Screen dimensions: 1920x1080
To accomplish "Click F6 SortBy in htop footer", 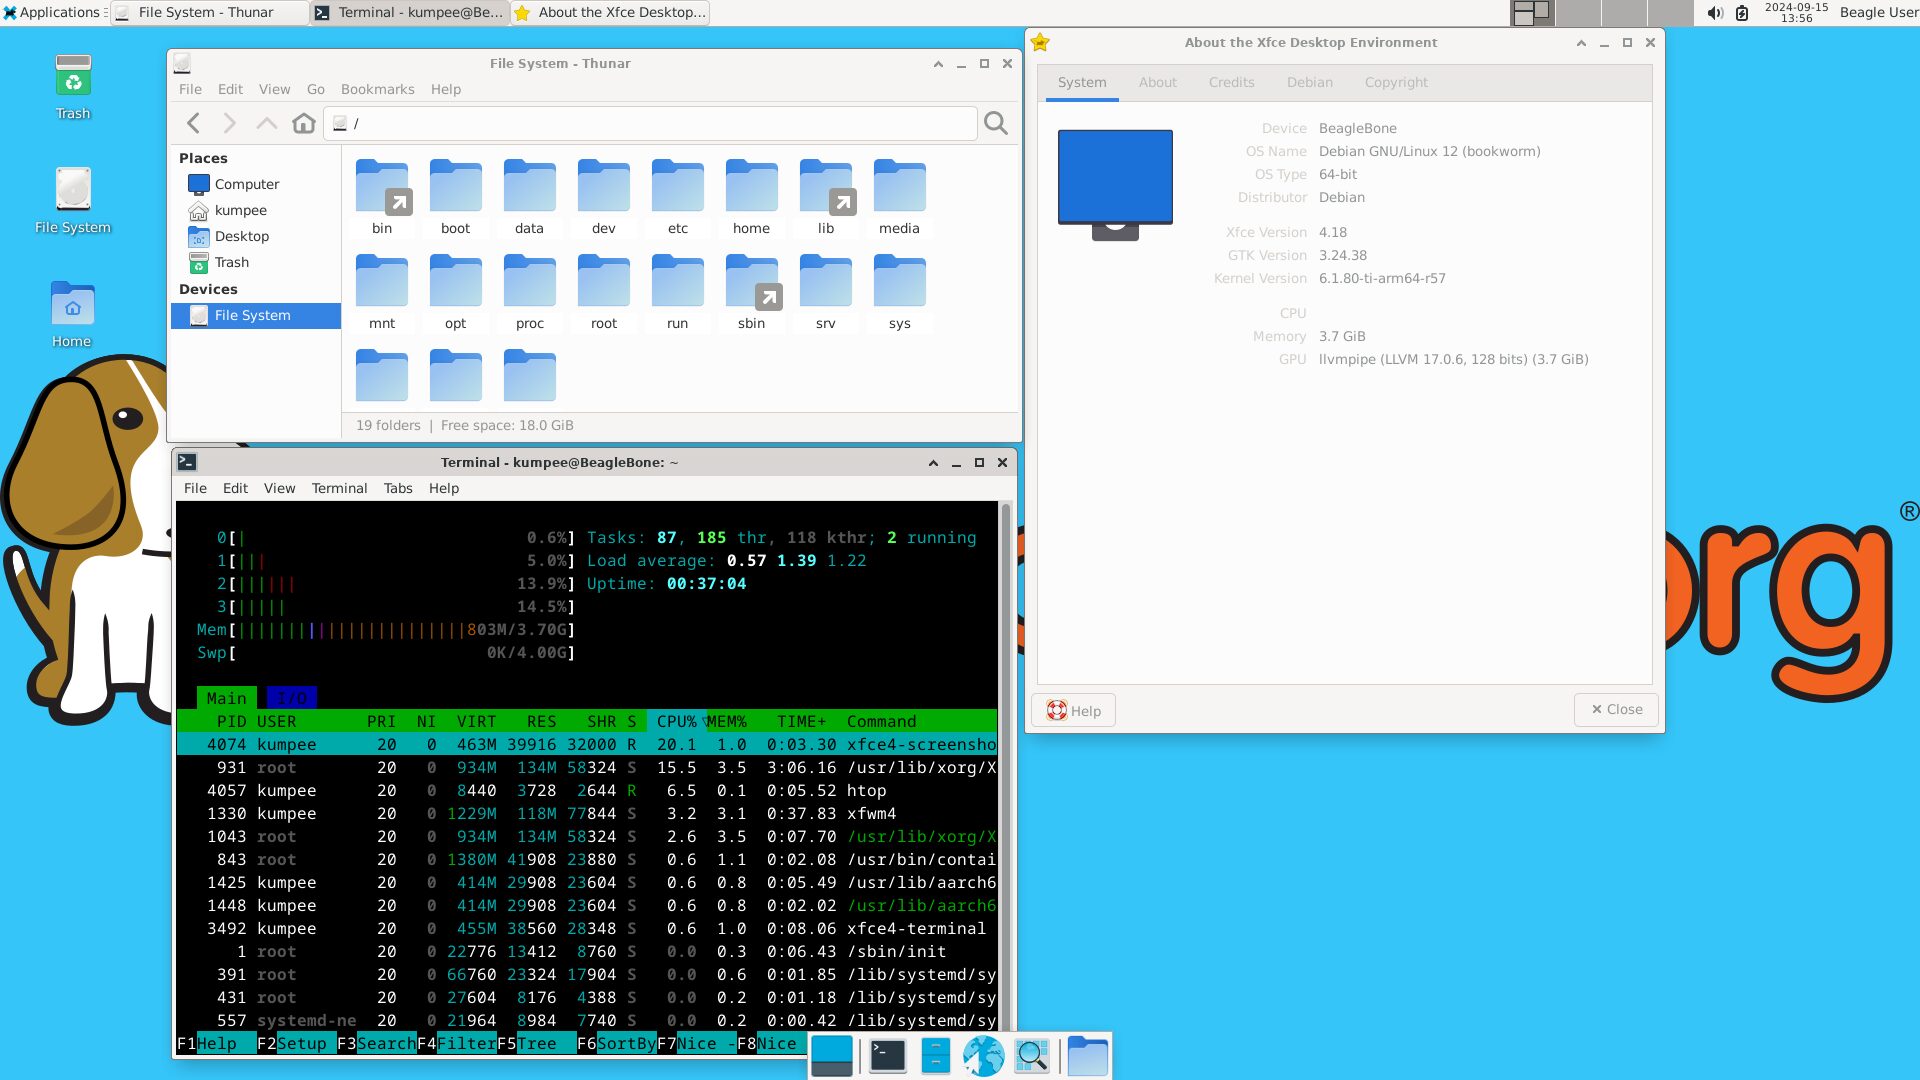I will click(616, 1043).
